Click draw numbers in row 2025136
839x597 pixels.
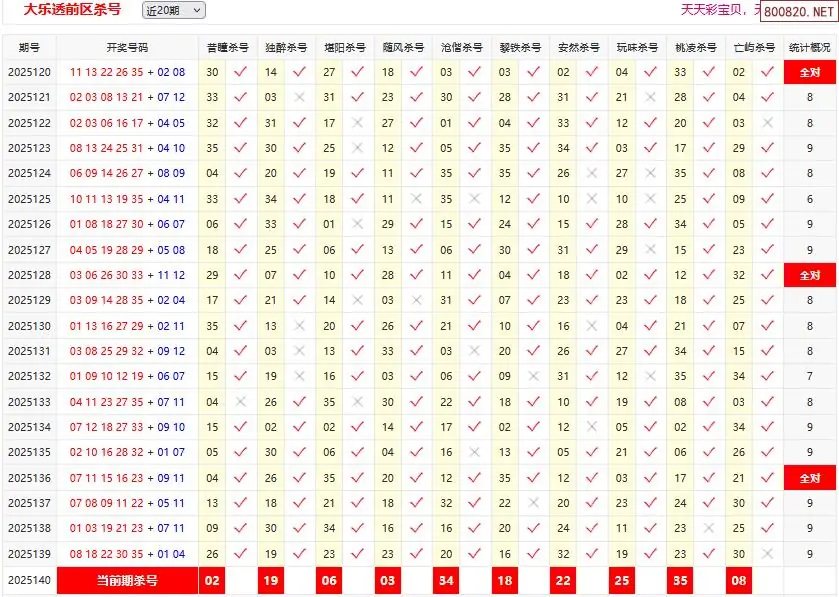click(127, 478)
